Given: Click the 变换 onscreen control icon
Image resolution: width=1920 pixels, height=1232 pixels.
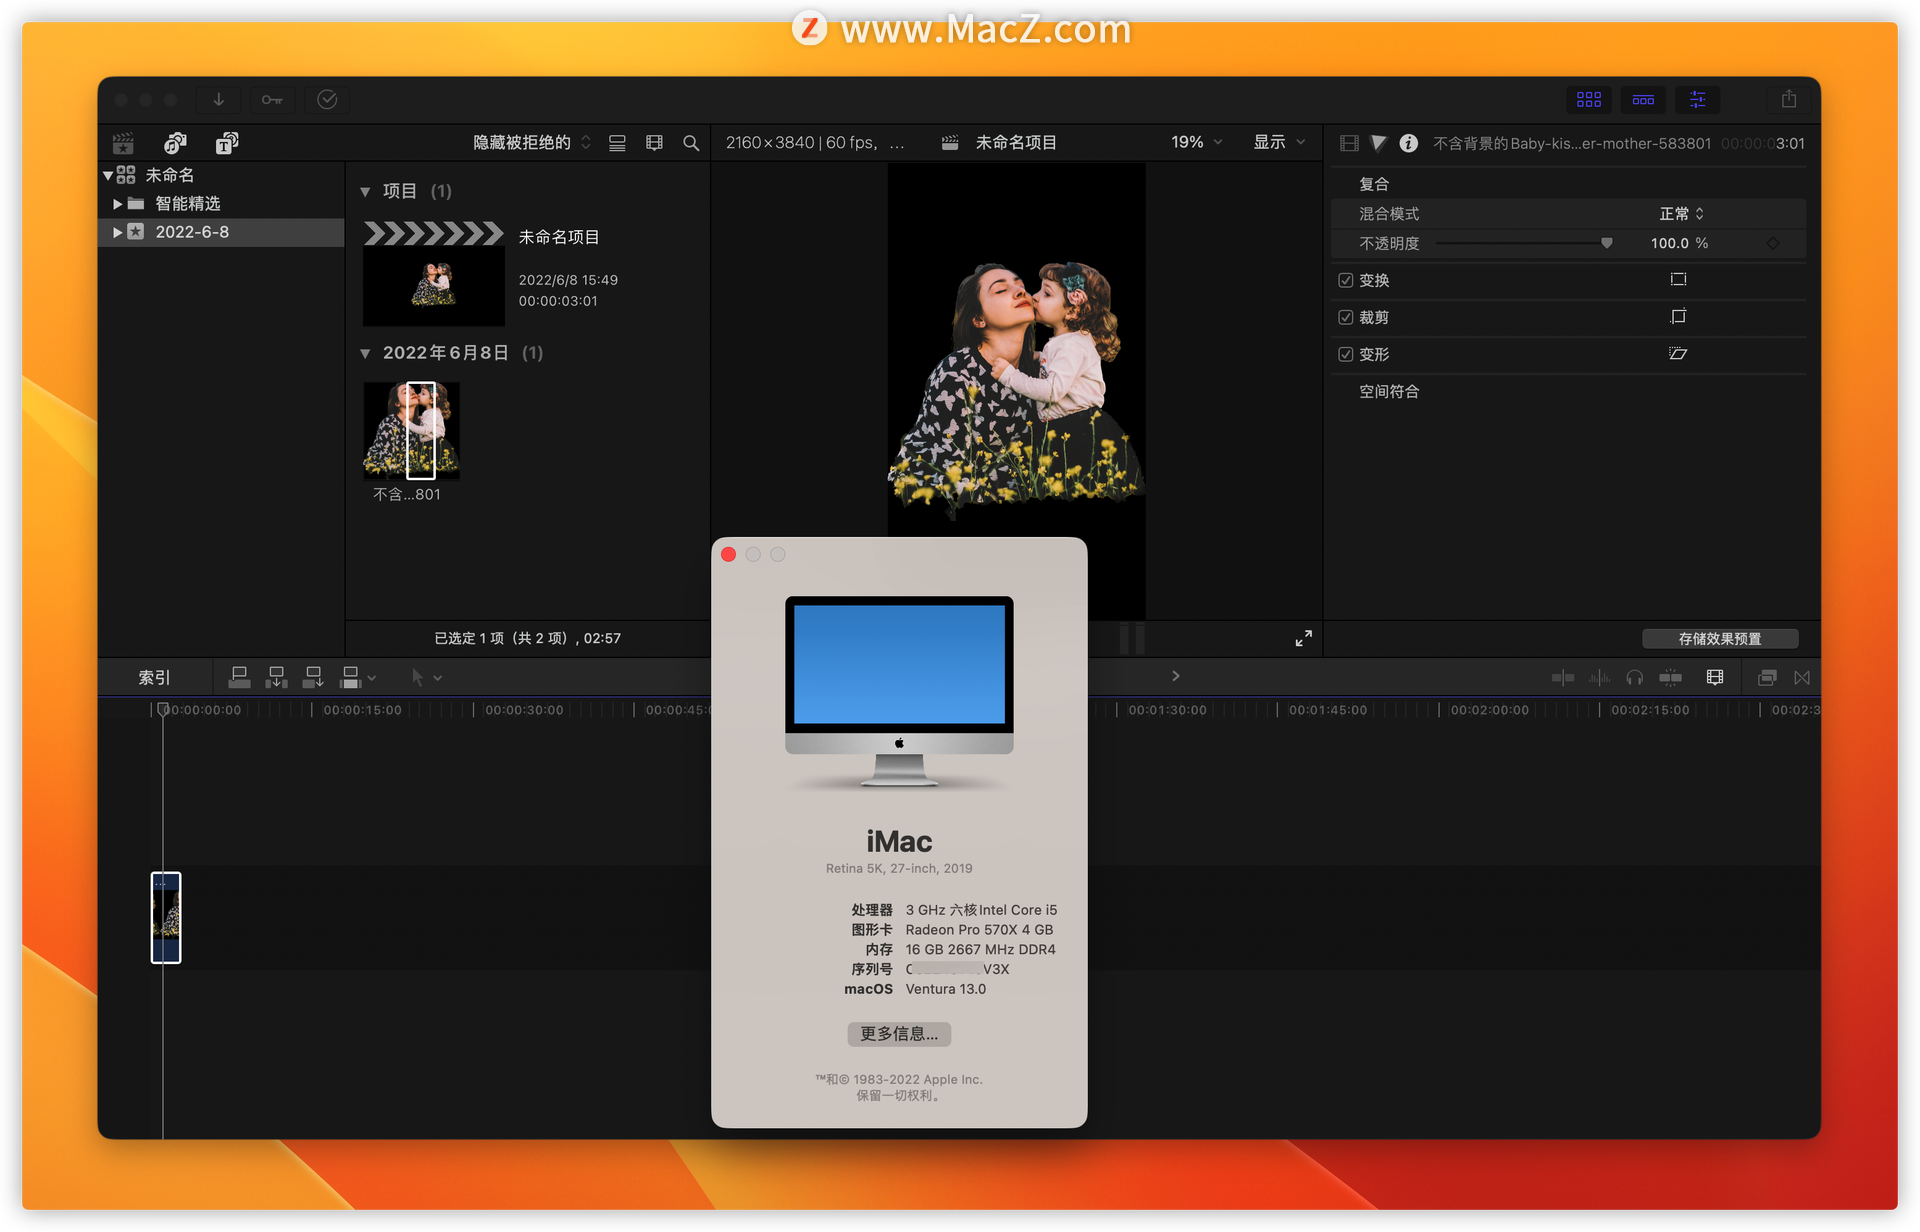Looking at the screenshot, I should coord(1678,280).
